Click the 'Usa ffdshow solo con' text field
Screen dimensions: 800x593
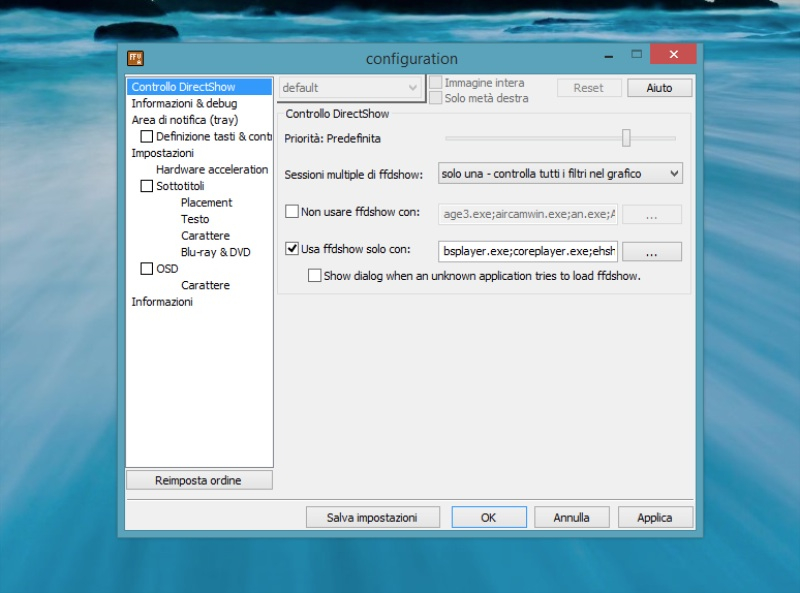coord(528,251)
